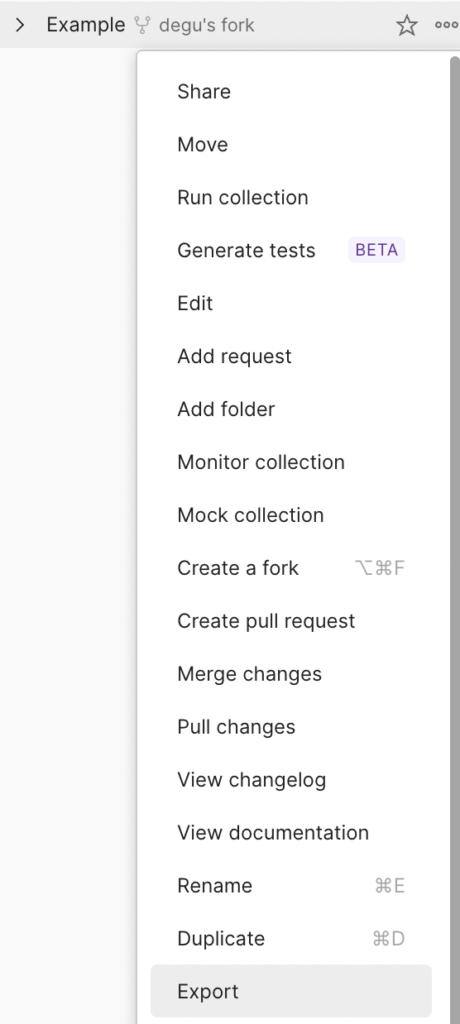Click the three-dots more actions icon

(x=446, y=25)
